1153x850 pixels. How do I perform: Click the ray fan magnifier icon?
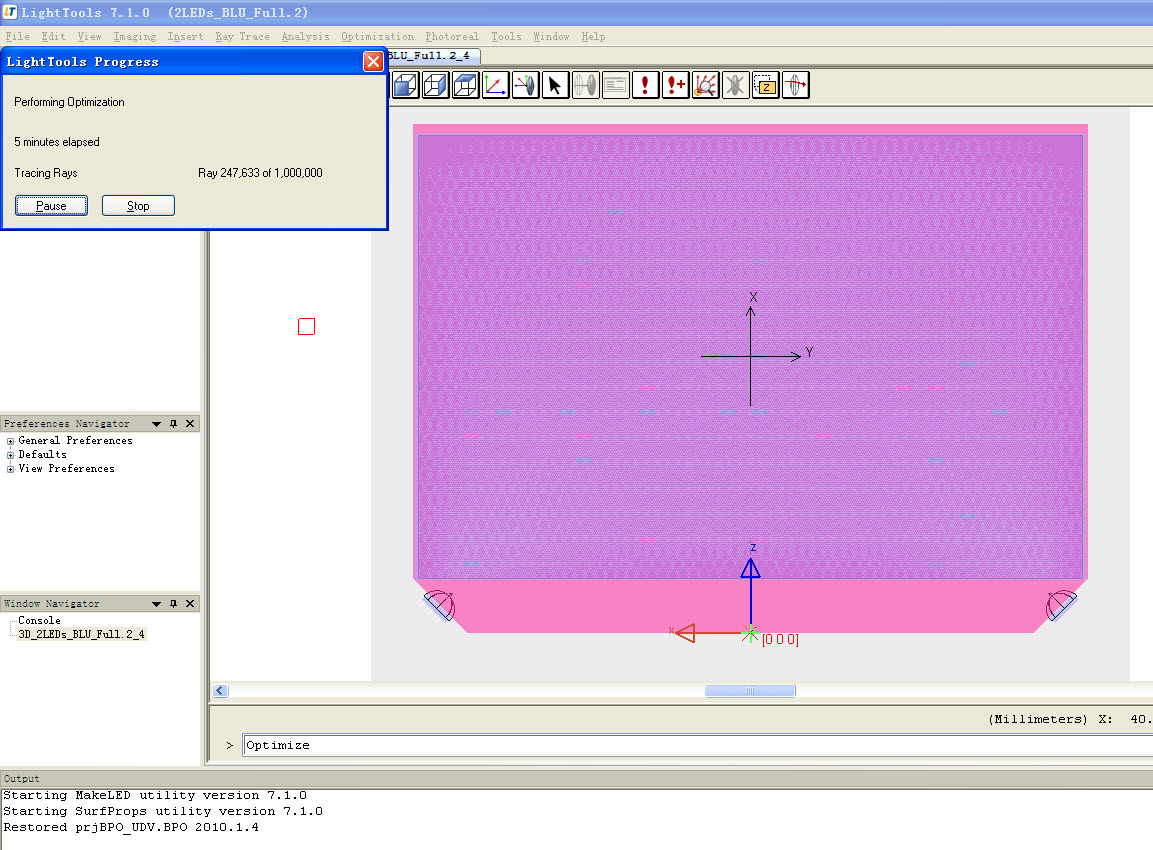[706, 85]
